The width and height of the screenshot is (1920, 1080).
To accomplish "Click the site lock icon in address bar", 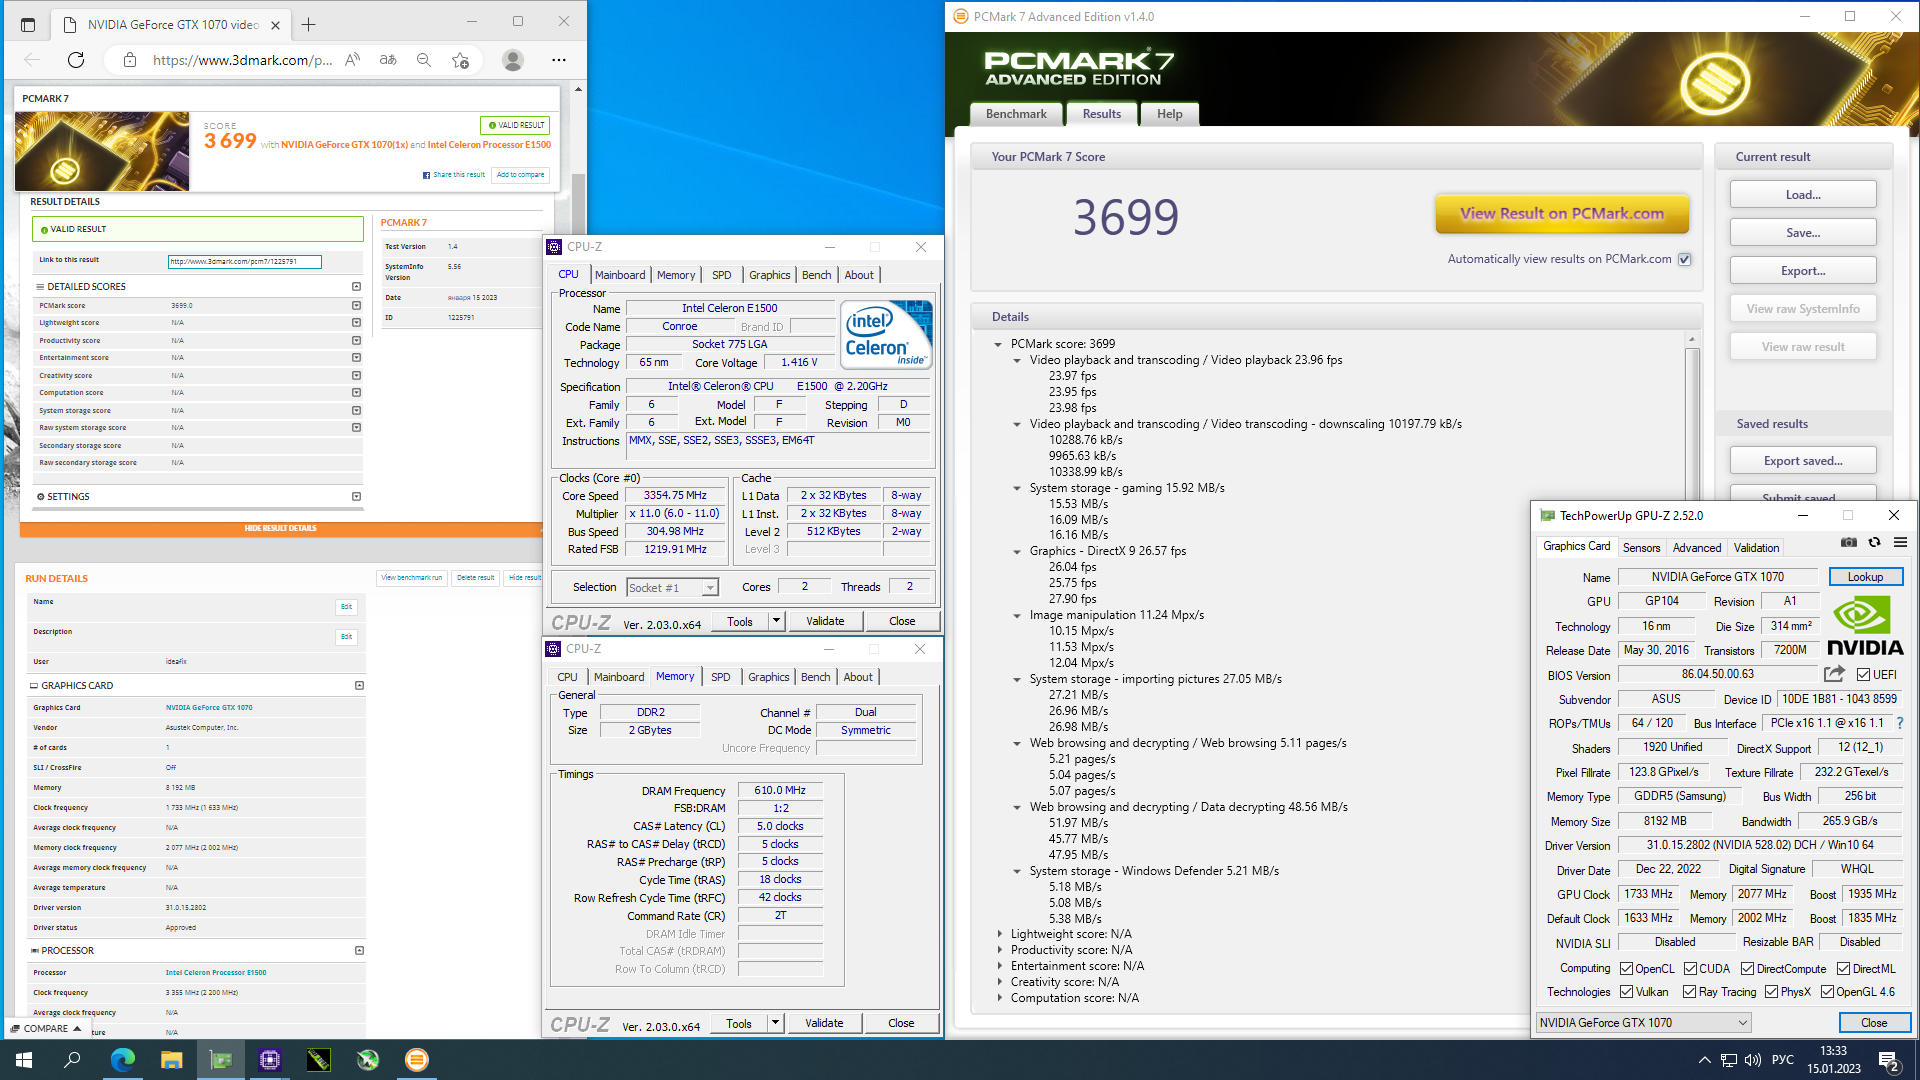I will pyautogui.click(x=130, y=60).
